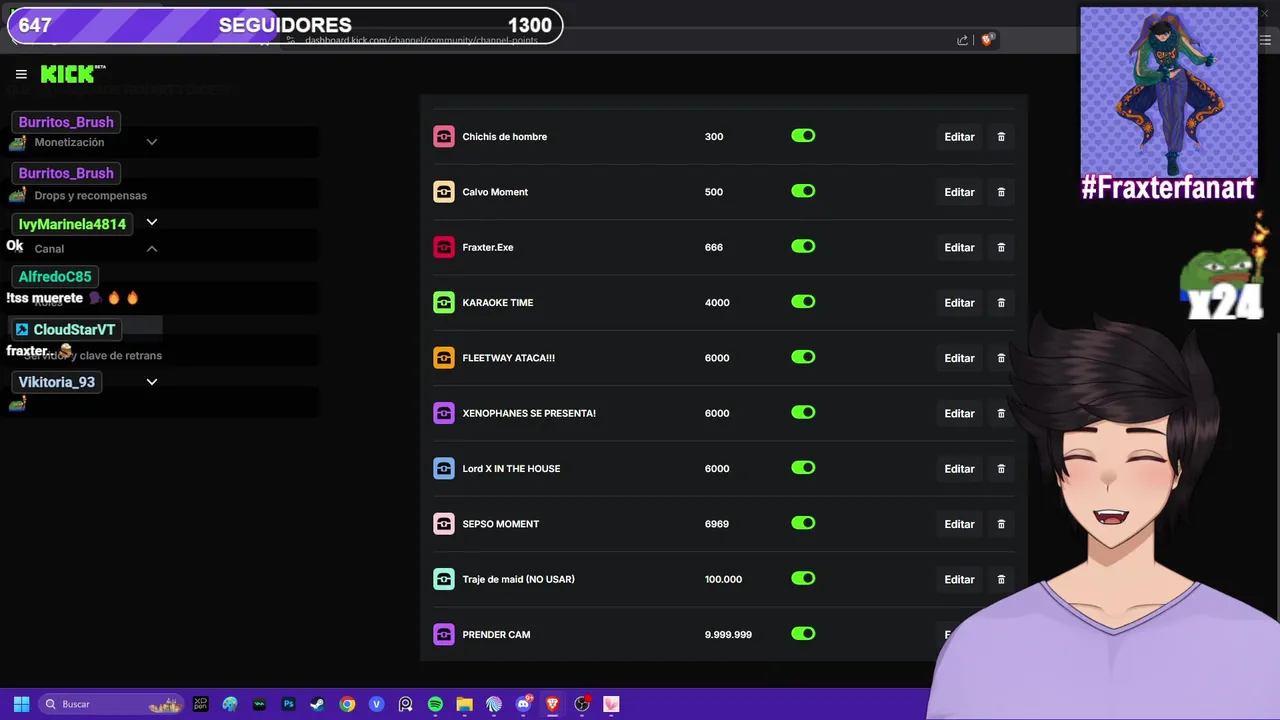Turn off the Fraxter.Exe reward toggle
This screenshot has height=720, width=1280.
point(803,246)
